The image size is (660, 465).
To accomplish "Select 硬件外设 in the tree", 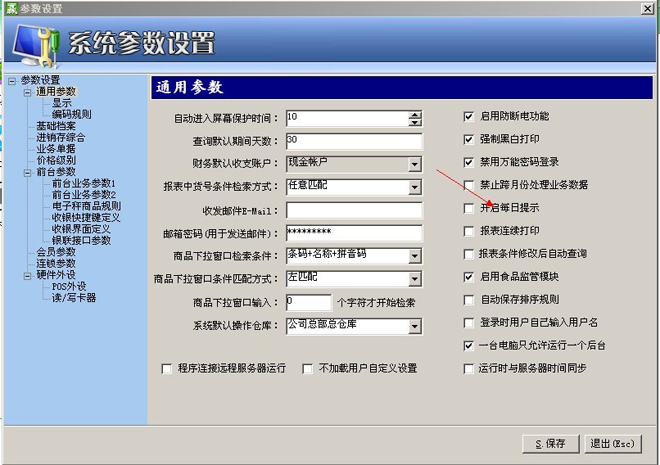I will tap(56, 275).
